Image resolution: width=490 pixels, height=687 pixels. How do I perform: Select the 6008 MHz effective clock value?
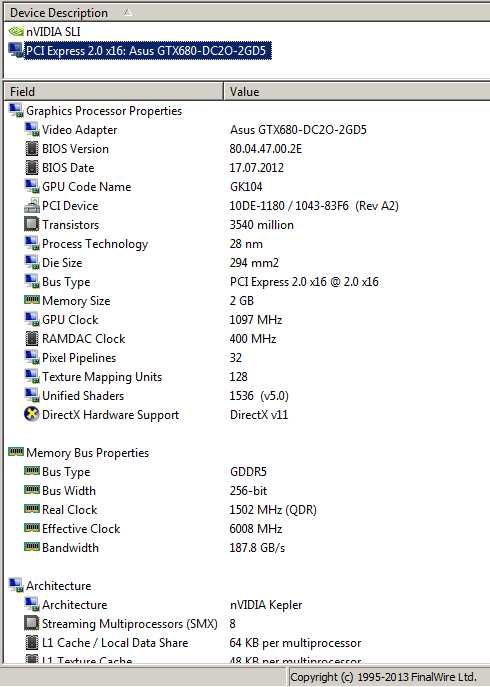pos(256,528)
